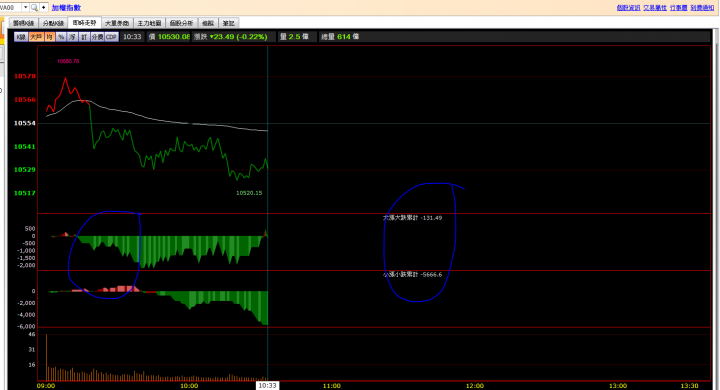The image size is (720, 390).
Task: Click the small-order cumulative label -5666.6
Action: pos(412,275)
